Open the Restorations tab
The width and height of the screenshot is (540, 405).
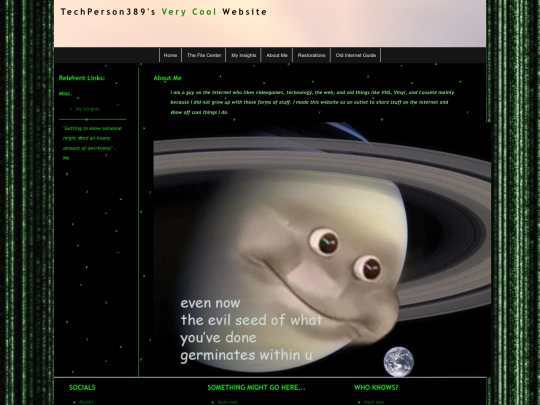coord(311,55)
